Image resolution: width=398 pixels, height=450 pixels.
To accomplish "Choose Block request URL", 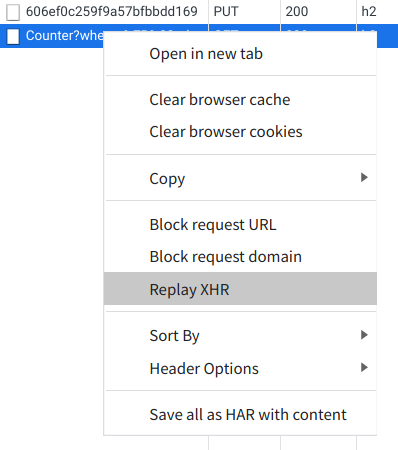I will click(x=240, y=225).
